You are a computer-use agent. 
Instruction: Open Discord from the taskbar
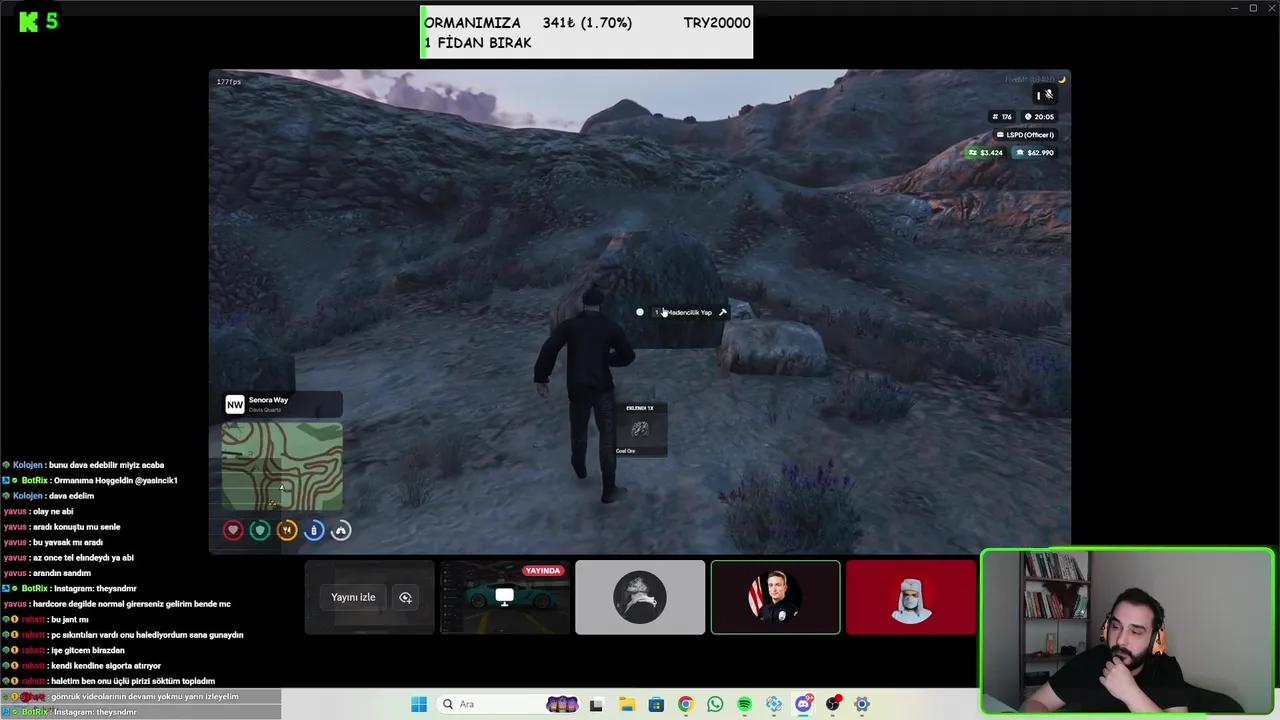[x=803, y=705]
